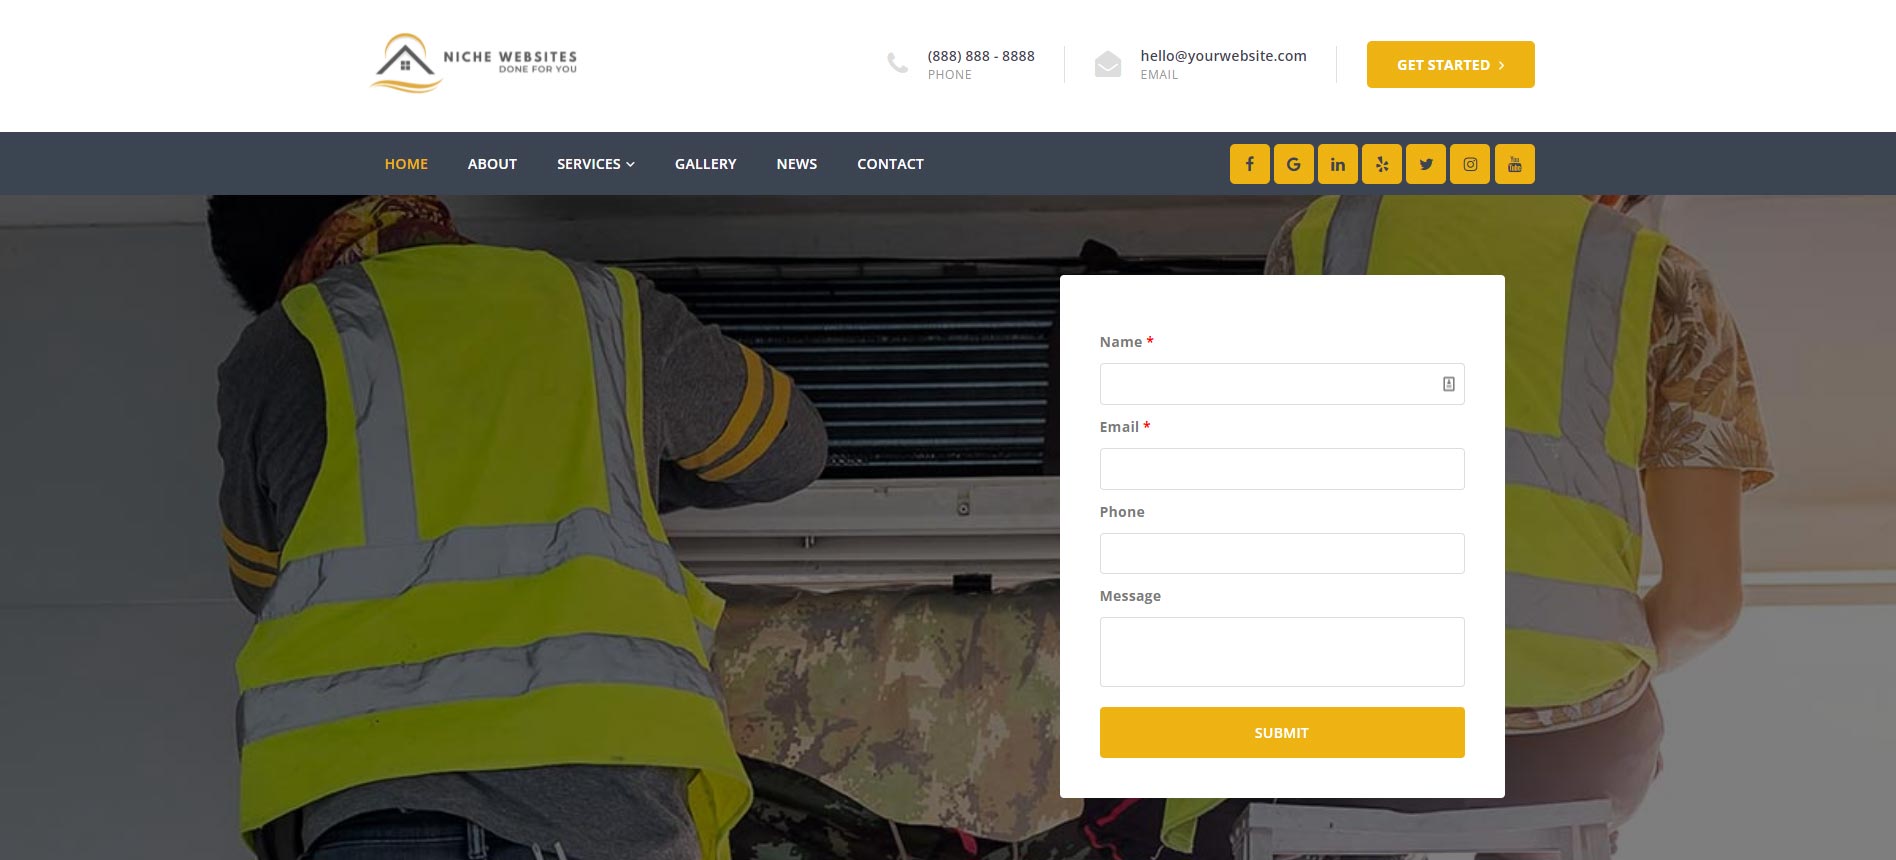Image resolution: width=1896 pixels, height=860 pixels.
Task: Click the phone handset icon
Action: point(897,64)
